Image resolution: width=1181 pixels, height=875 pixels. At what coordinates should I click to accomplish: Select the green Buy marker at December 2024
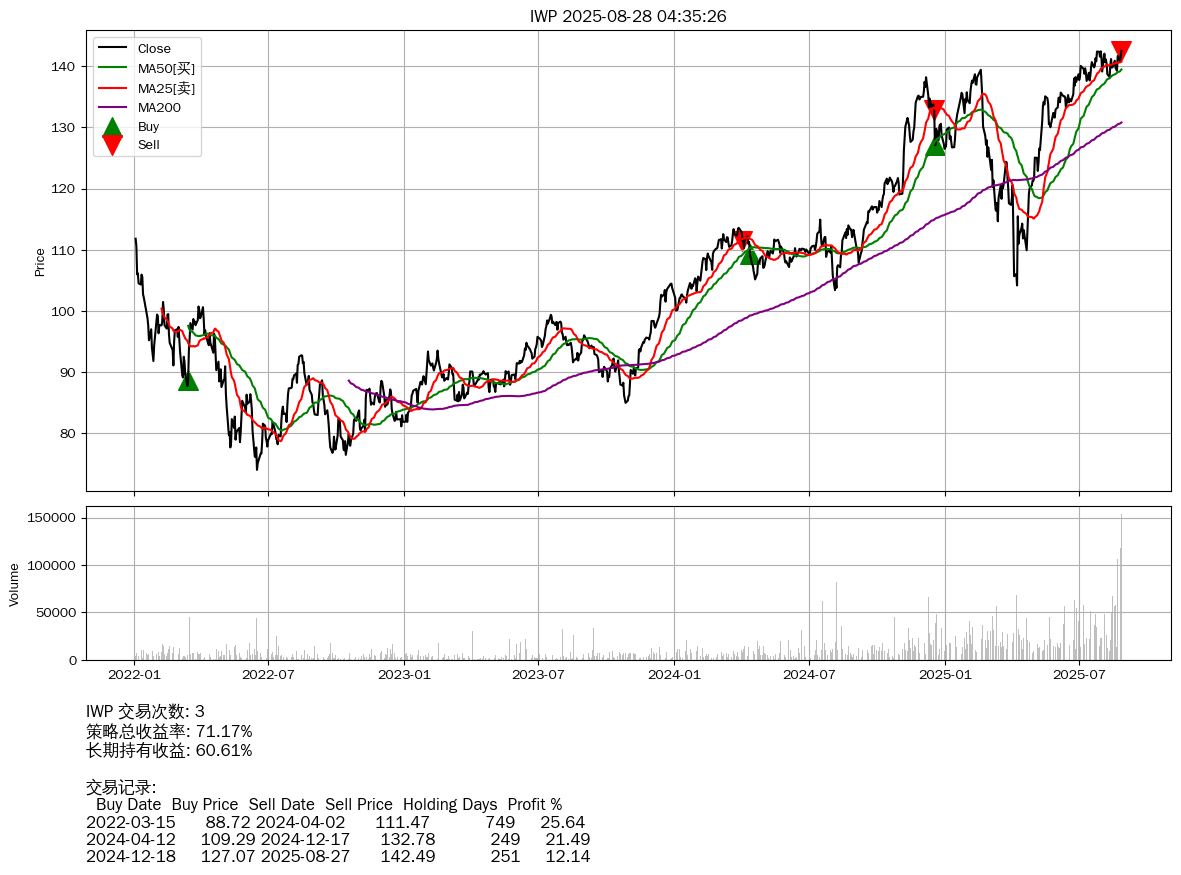pos(935,146)
